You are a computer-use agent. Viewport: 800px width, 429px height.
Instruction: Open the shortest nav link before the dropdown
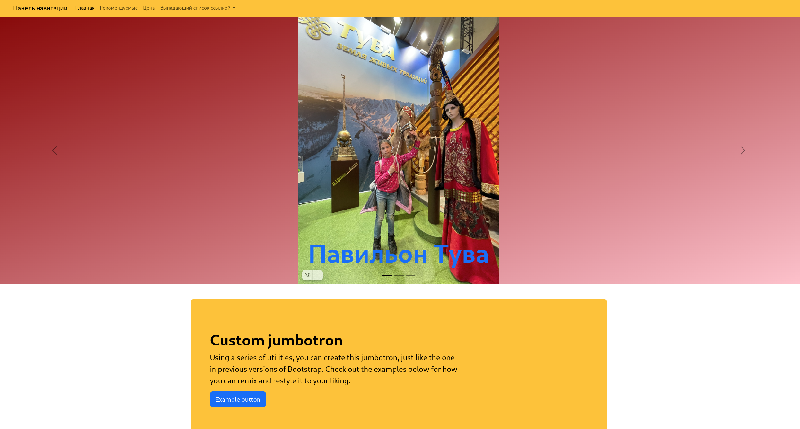click(148, 8)
